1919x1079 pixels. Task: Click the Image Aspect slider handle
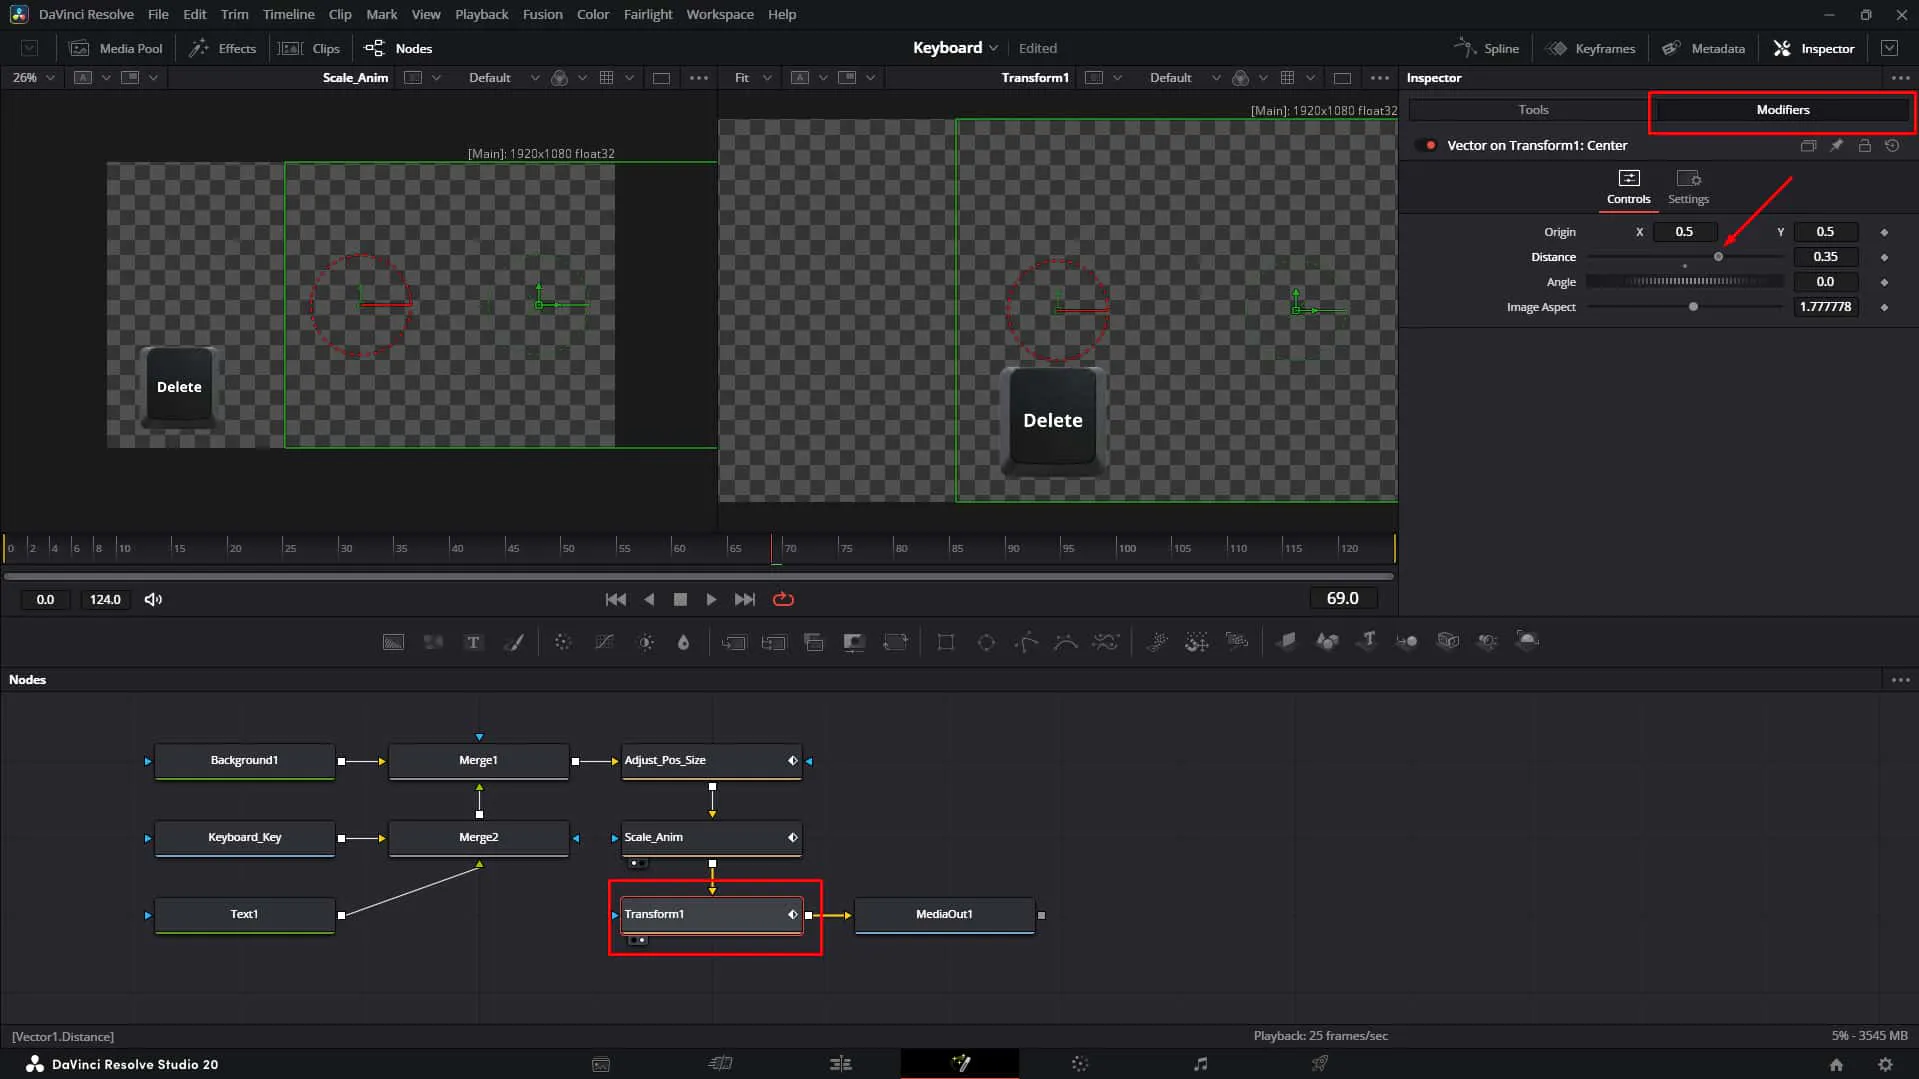[1693, 307]
